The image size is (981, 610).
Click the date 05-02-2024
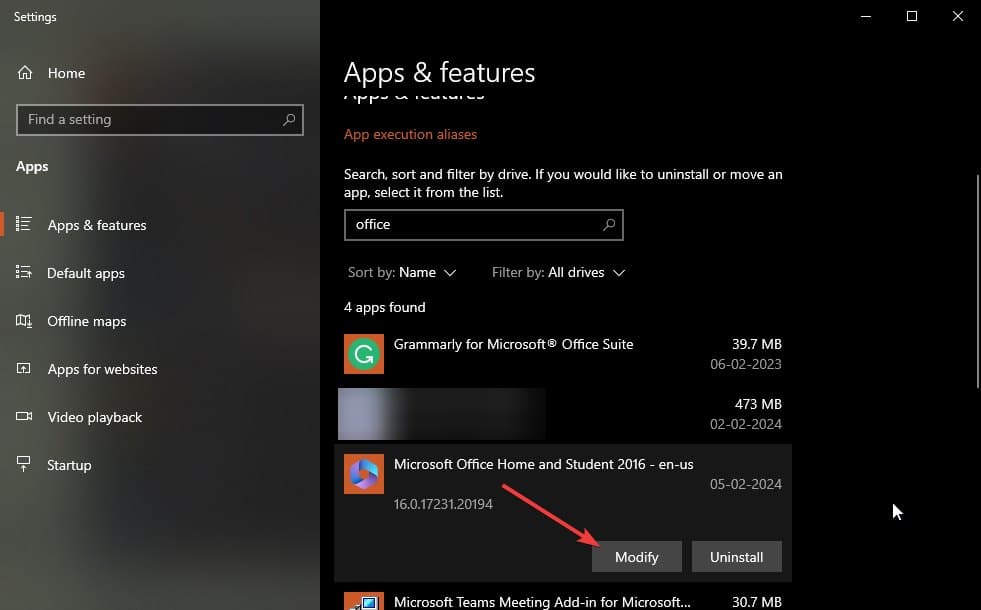click(745, 484)
